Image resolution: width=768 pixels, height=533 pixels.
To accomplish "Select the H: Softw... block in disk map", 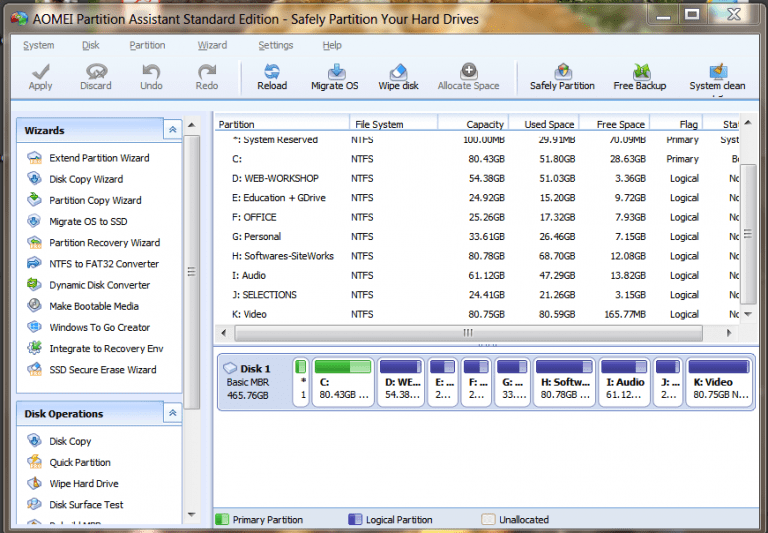I will [565, 382].
